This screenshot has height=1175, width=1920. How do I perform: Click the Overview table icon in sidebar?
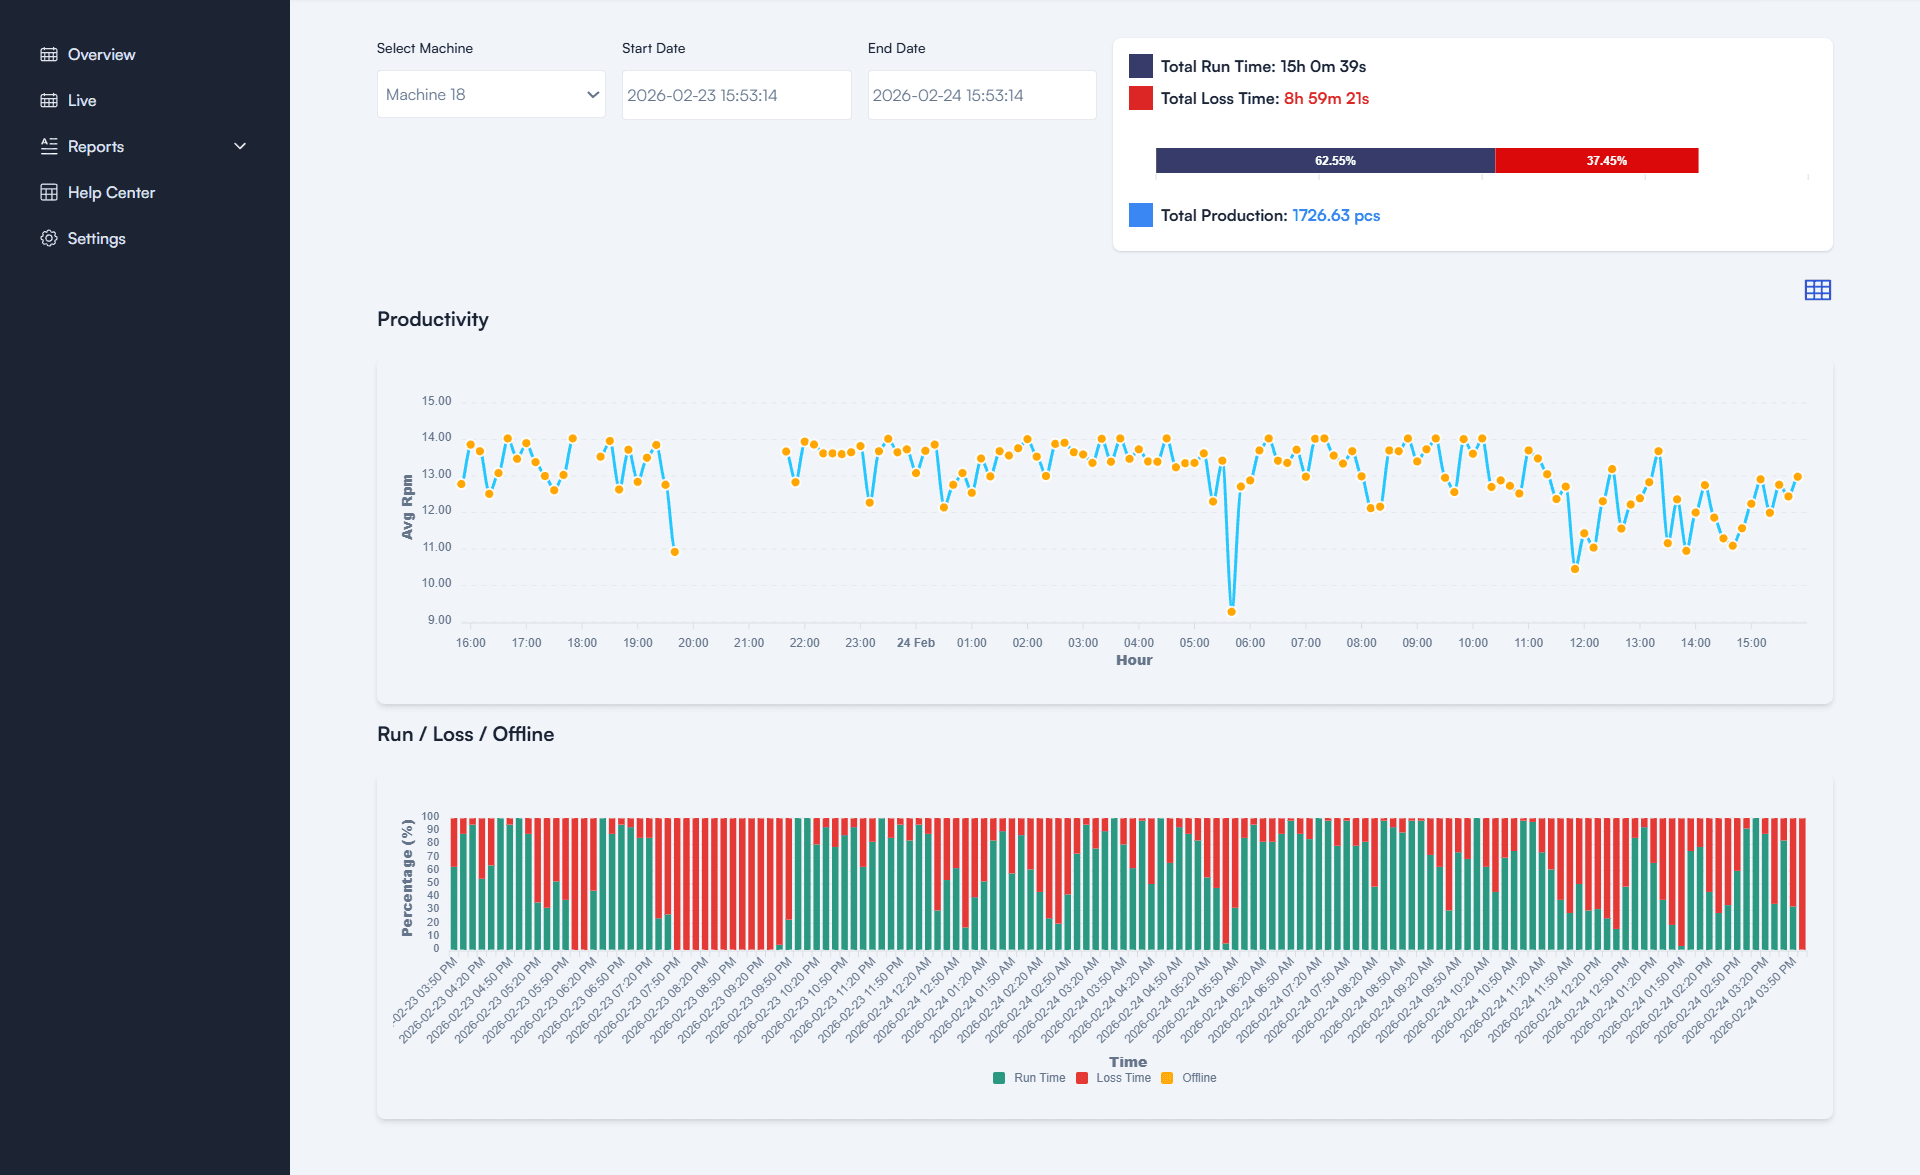[x=49, y=54]
